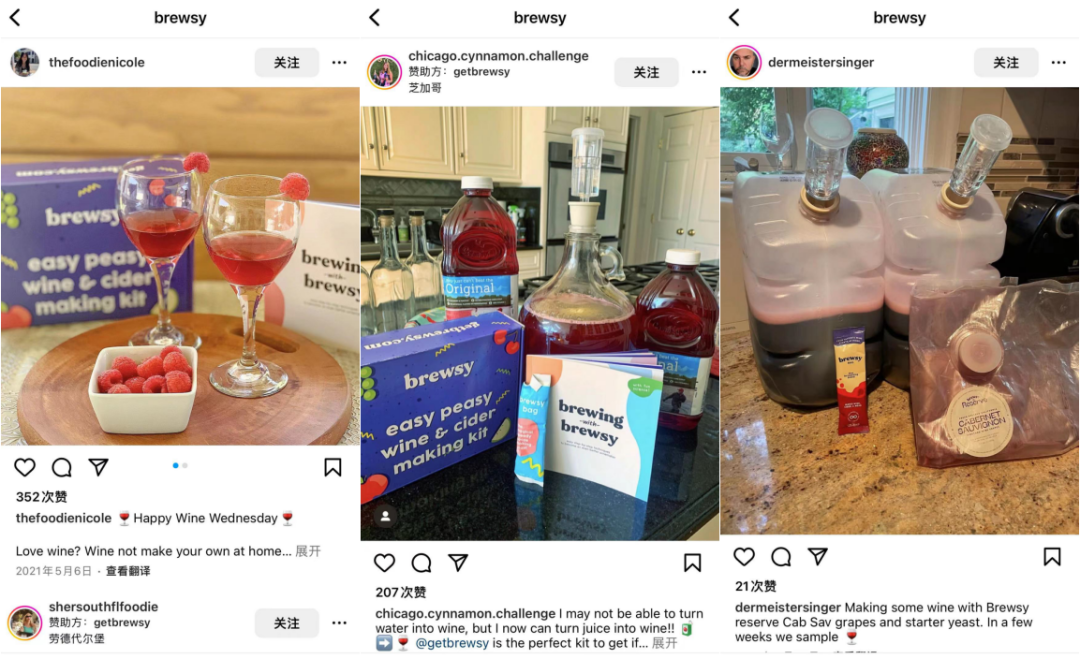Save chicago.cynnamon.challenge post with bookmark icon
The height and width of the screenshot is (659, 1080).
[692, 563]
